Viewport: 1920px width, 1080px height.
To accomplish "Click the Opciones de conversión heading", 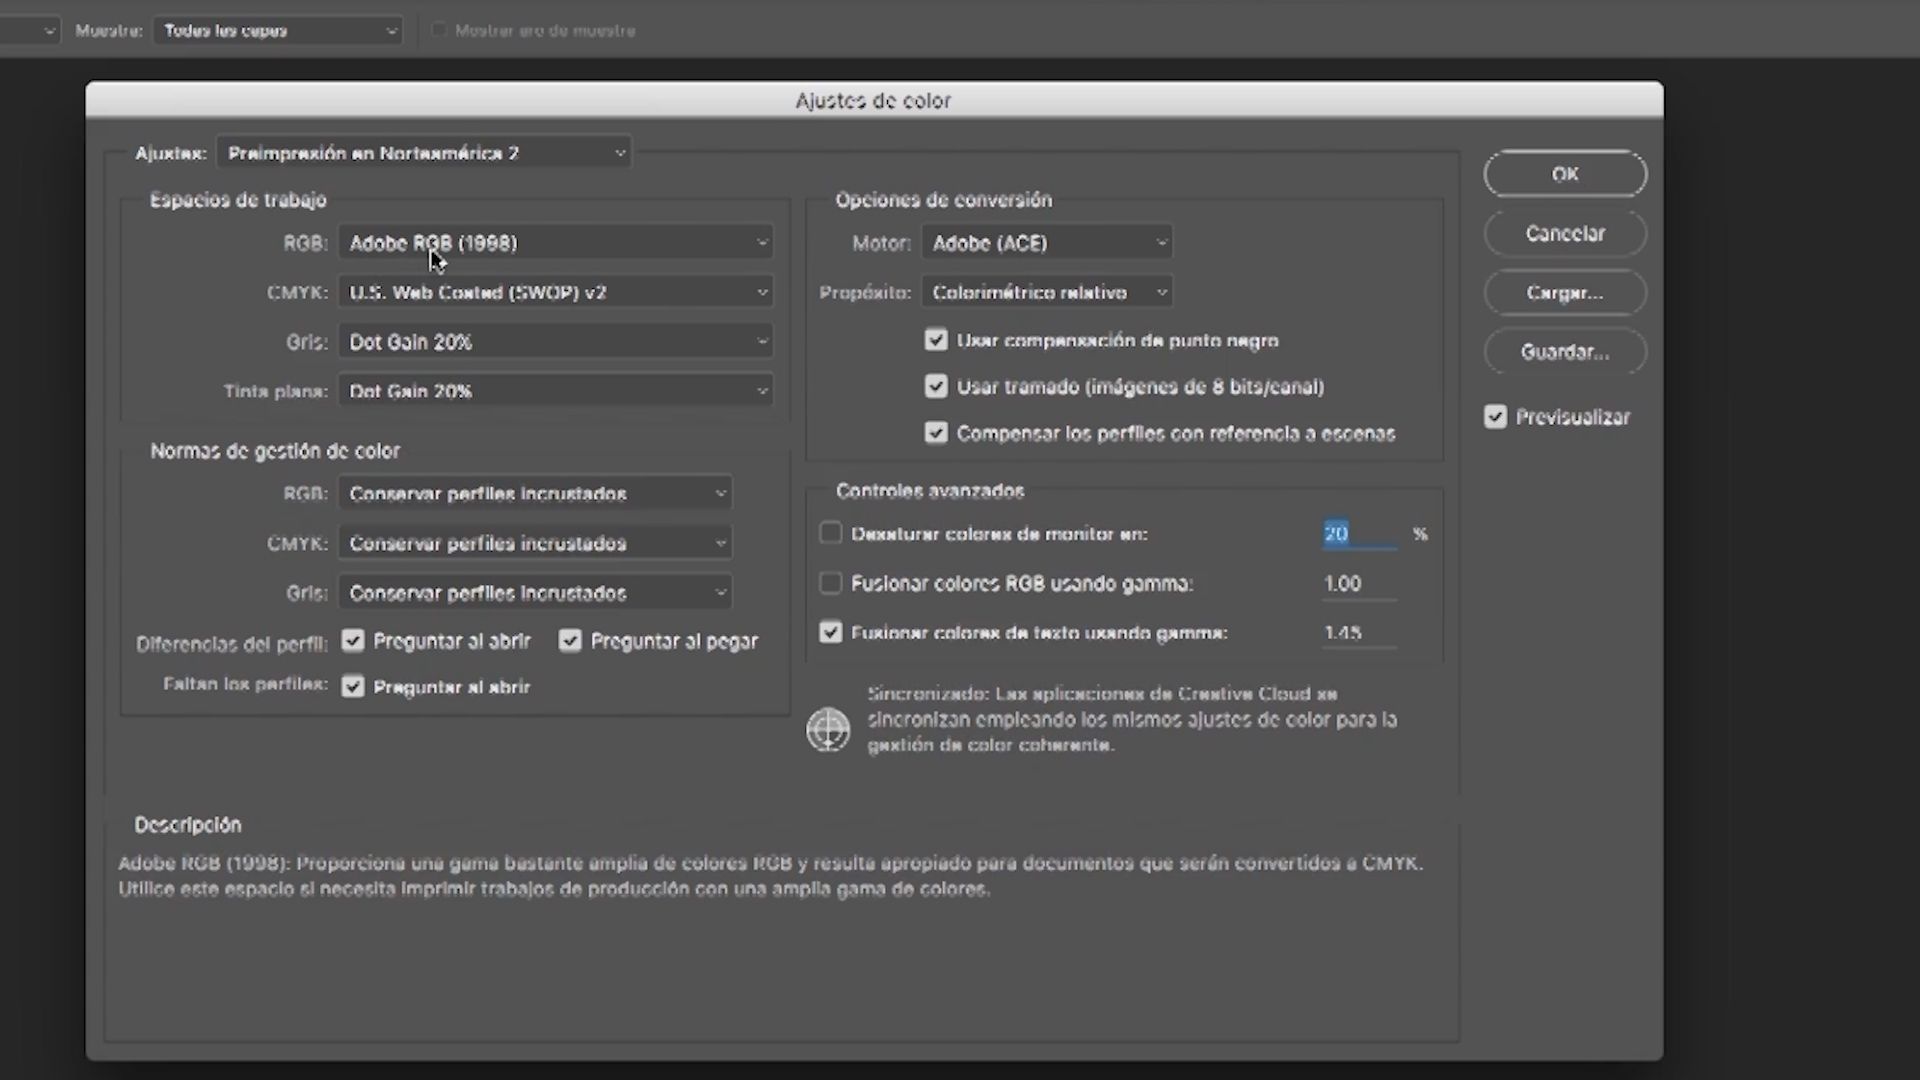I will [x=944, y=200].
